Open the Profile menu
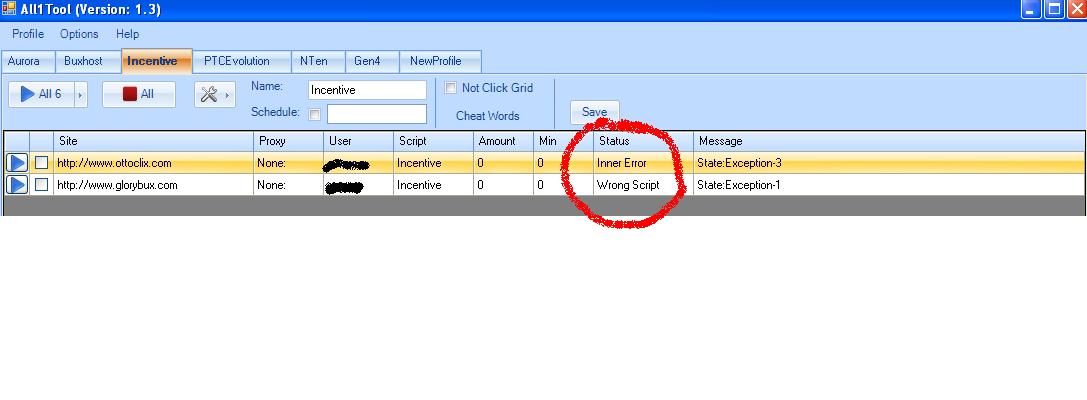 pyautogui.click(x=28, y=34)
